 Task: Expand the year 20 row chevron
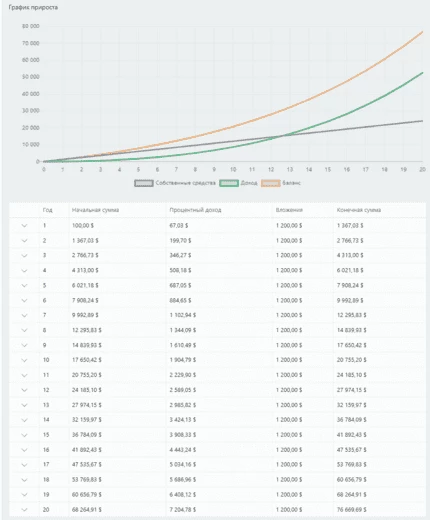click(24, 509)
